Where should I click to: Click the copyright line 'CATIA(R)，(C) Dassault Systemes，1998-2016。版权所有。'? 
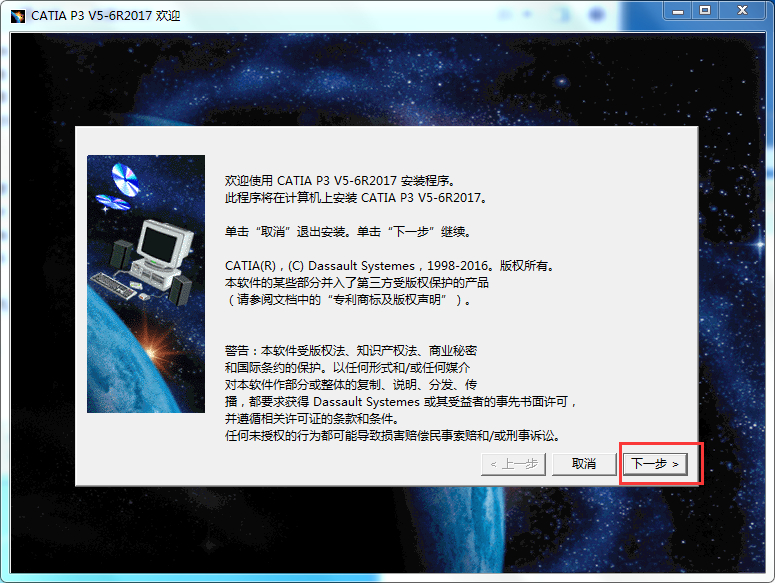coord(390,266)
